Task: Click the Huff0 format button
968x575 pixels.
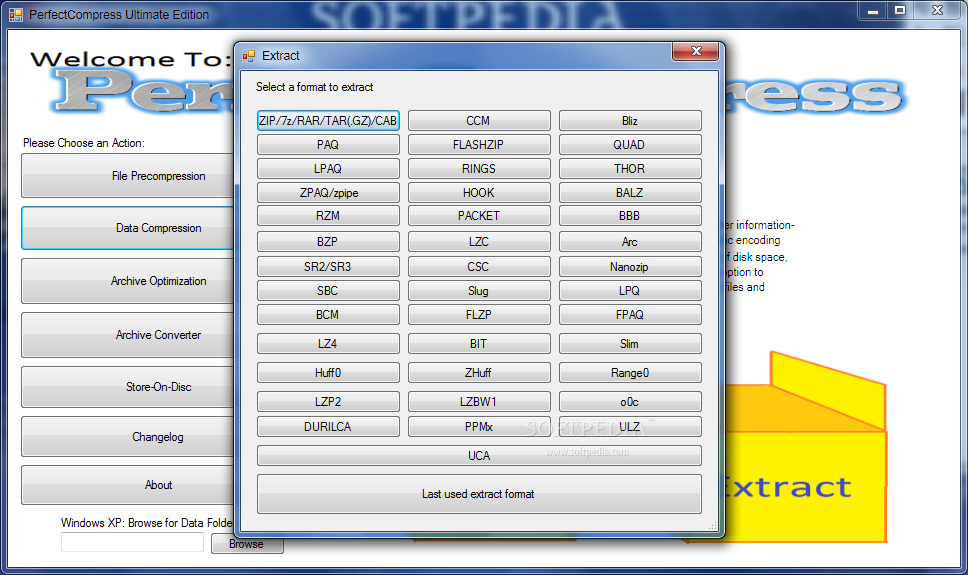Action: (328, 372)
